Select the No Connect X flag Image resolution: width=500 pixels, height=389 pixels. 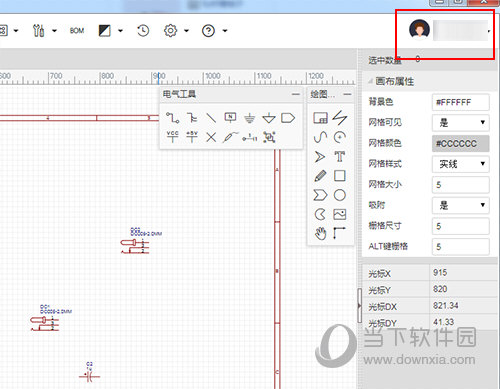211,137
